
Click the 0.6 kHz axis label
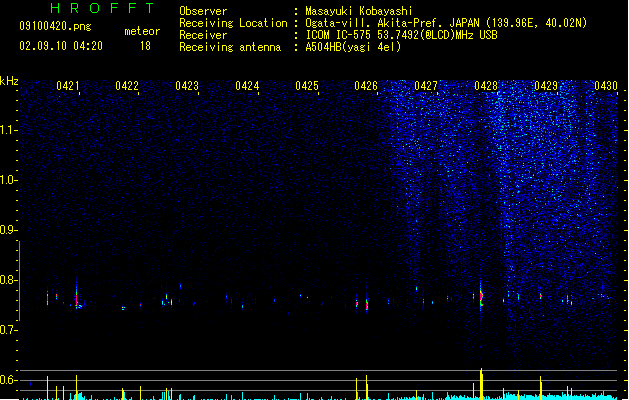click(x=9, y=380)
